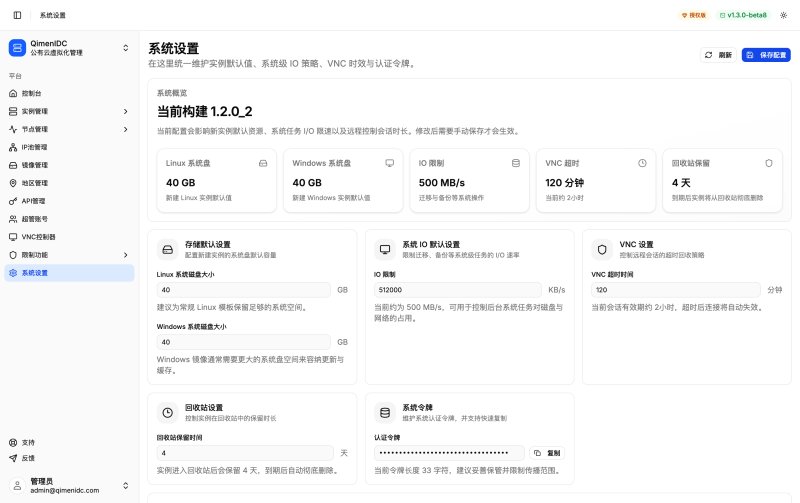
Task: Click the 4 天 value
Action: click(681, 183)
